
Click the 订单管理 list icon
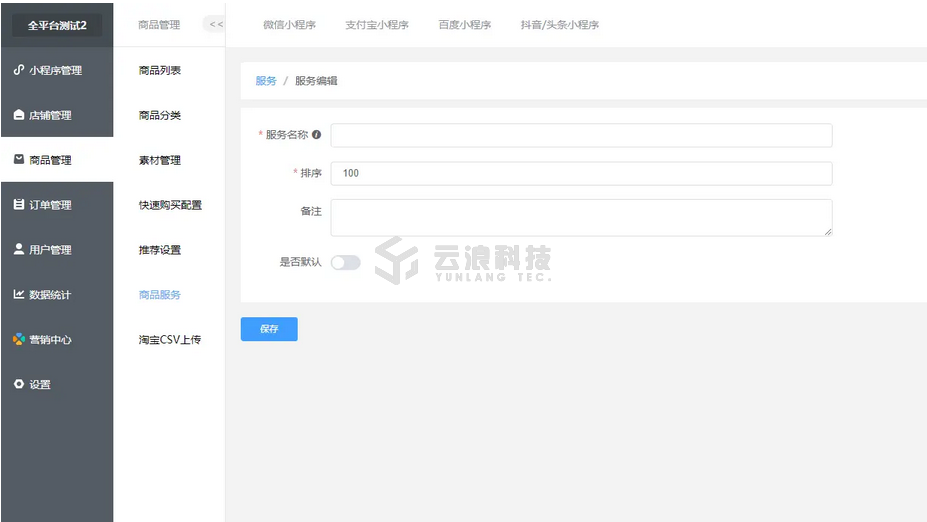click(x=18, y=205)
